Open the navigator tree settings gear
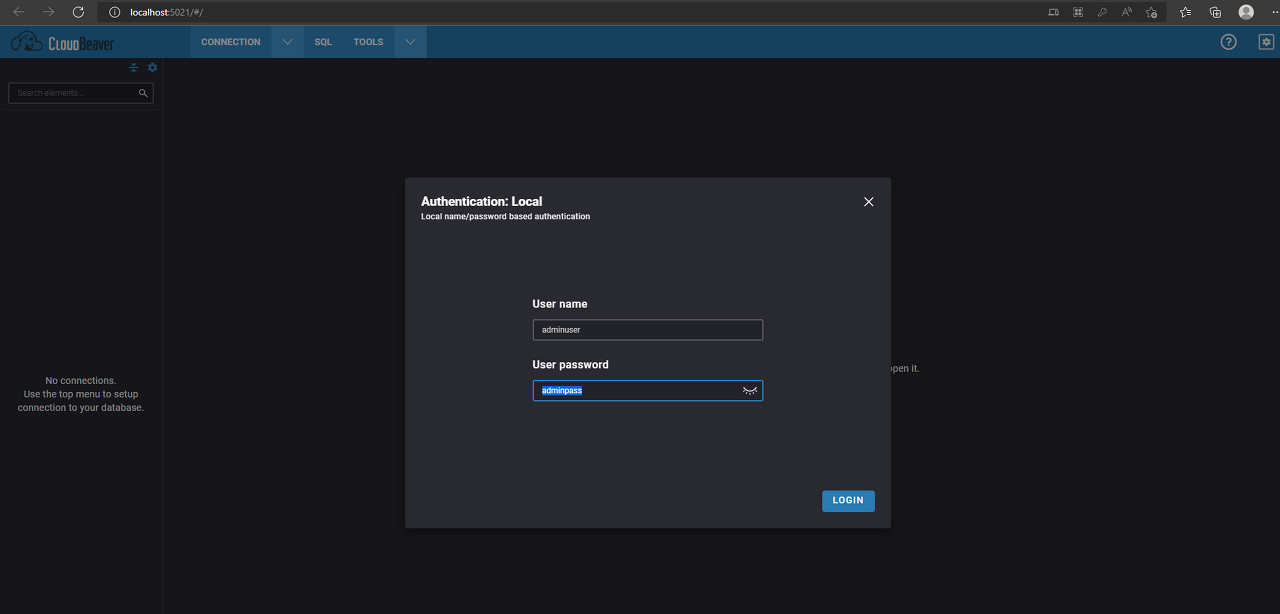Viewport: 1280px width, 614px height. pyautogui.click(x=151, y=67)
